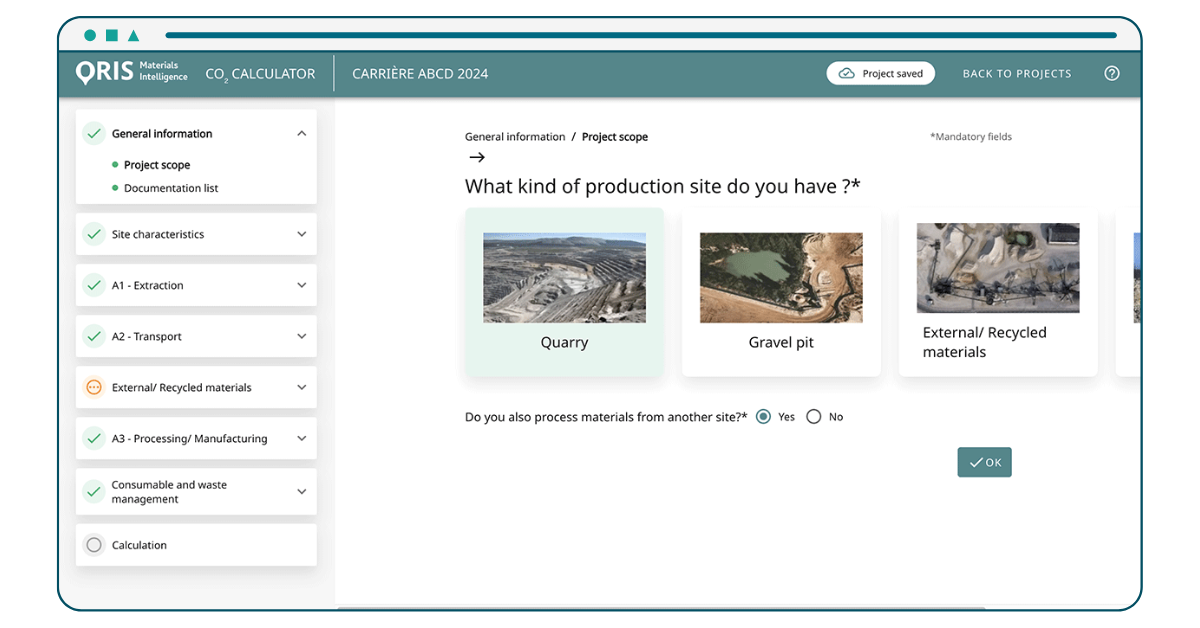Collapse the General information section
Screen dimensions: 1200x628
[301, 134]
